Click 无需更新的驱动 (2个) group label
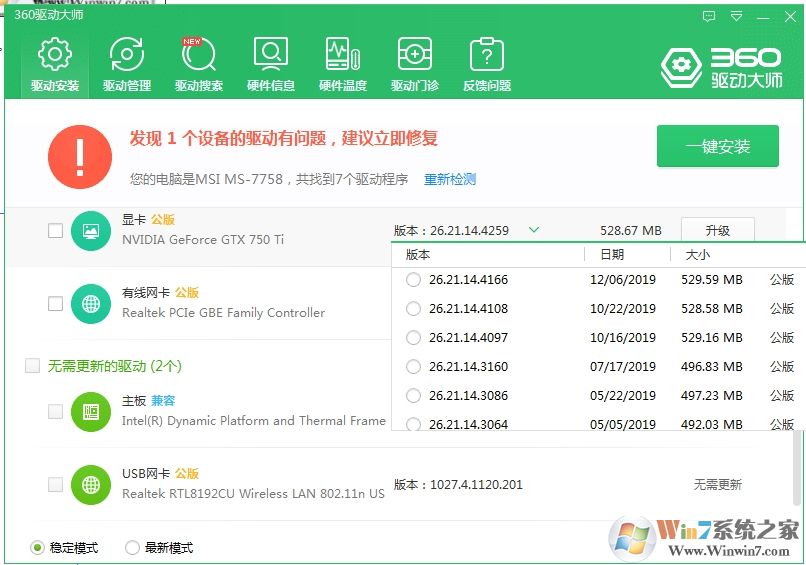This screenshot has height=565, width=806. click(x=115, y=366)
